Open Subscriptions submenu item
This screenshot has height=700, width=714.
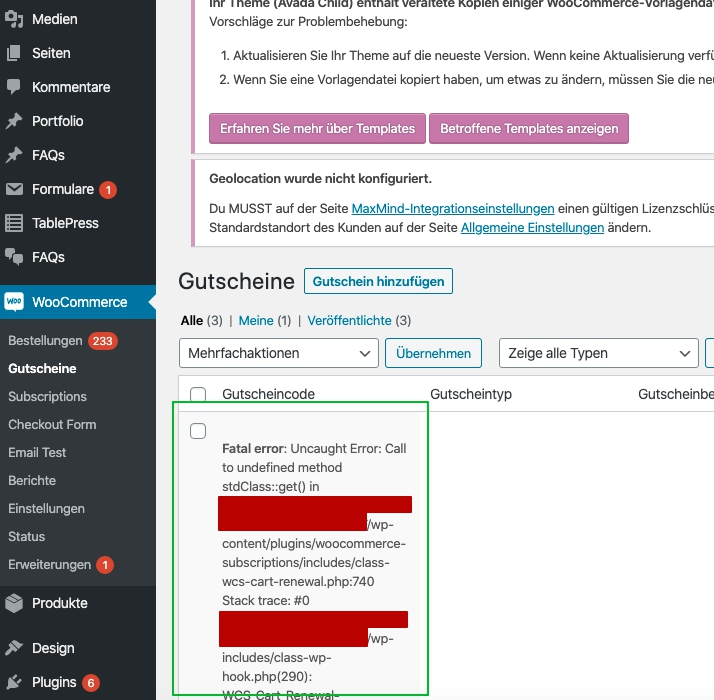click(x=47, y=397)
